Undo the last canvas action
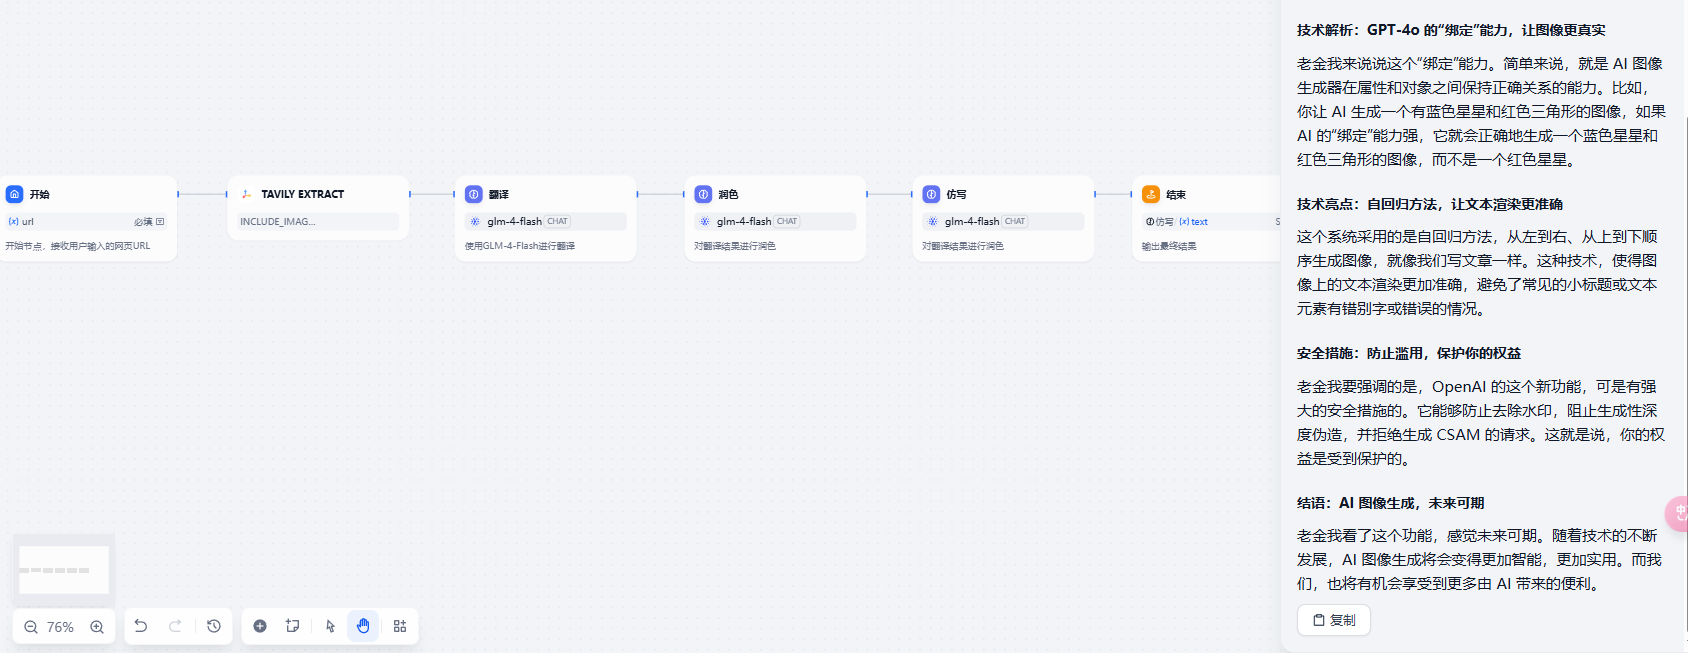This screenshot has width=1688, height=653. click(141, 626)
